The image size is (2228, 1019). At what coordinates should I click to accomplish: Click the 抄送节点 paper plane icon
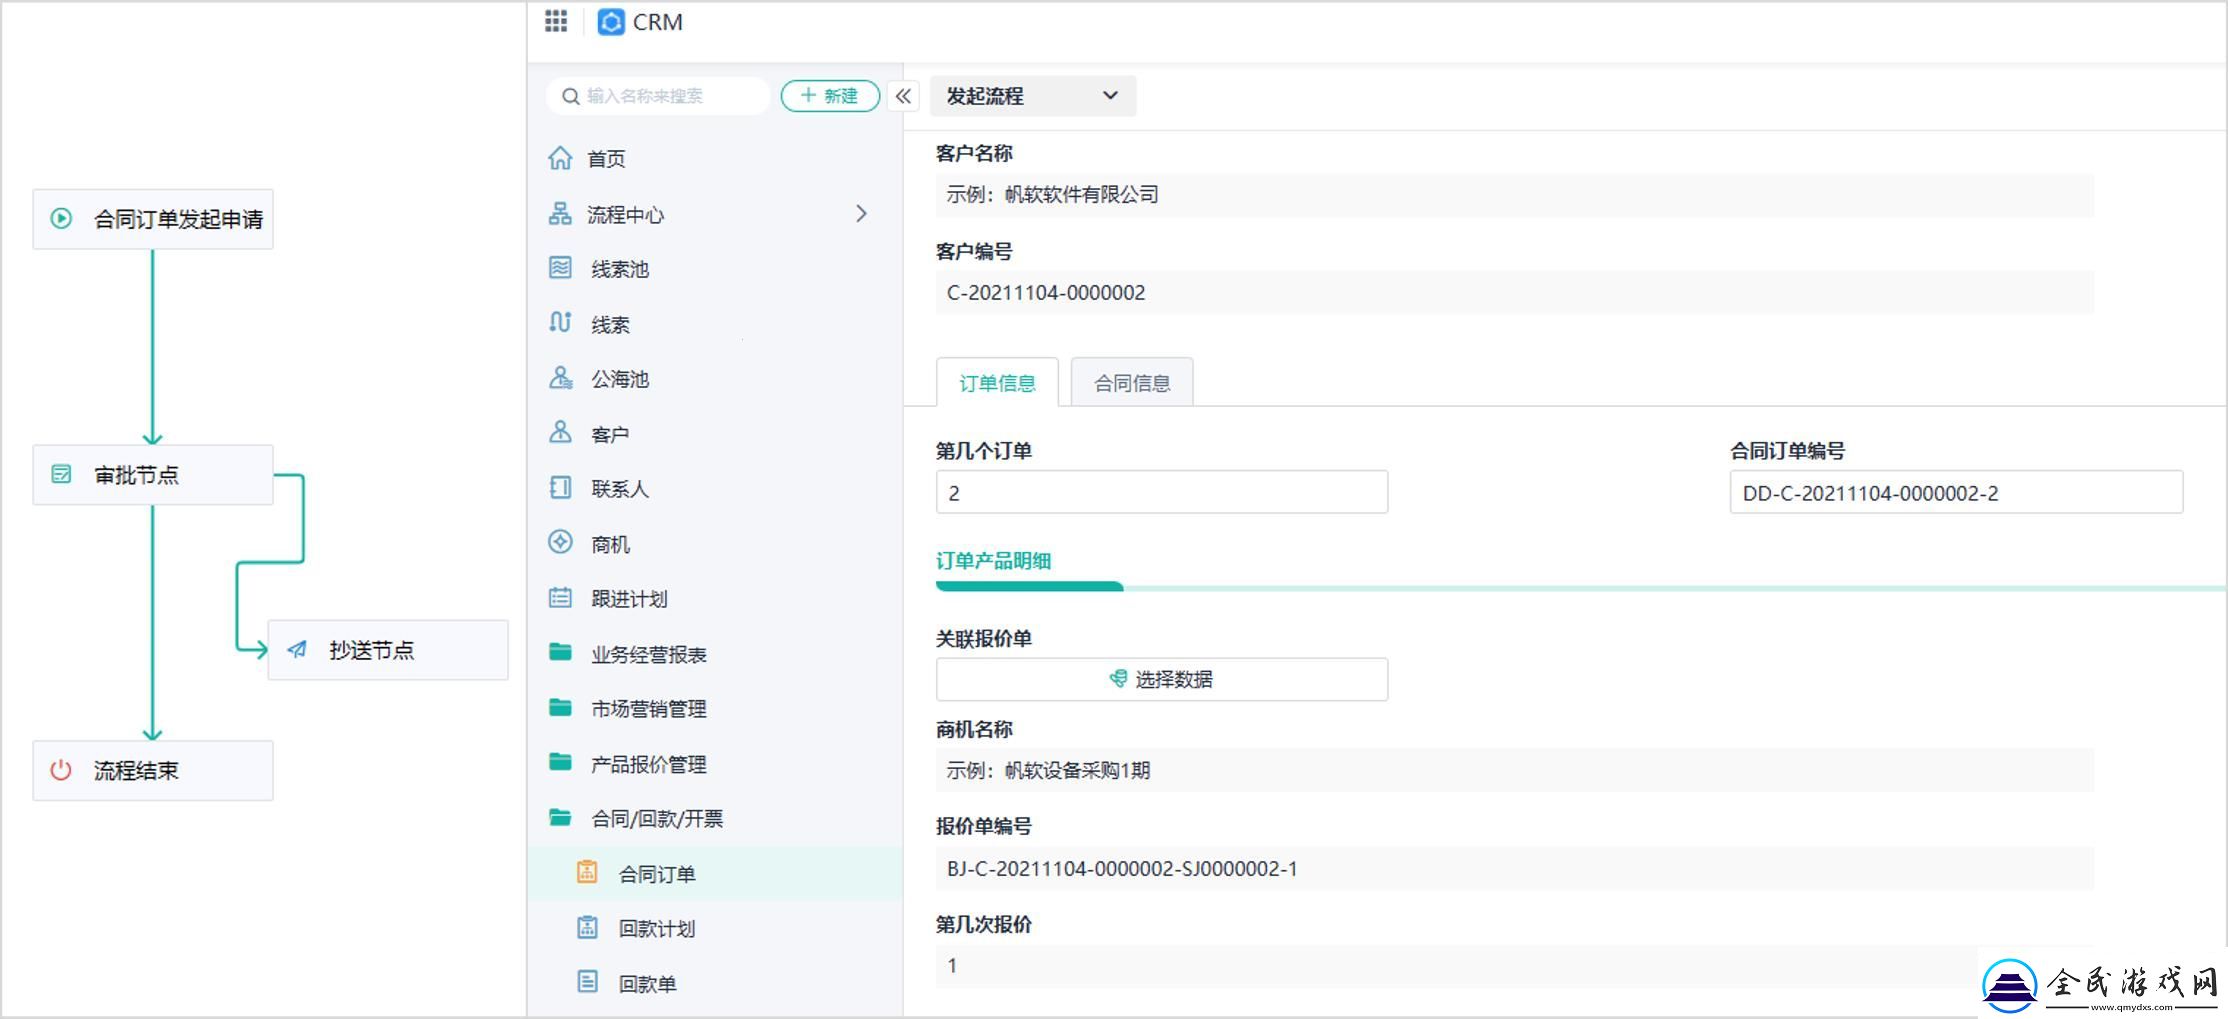tap(297, 650)
